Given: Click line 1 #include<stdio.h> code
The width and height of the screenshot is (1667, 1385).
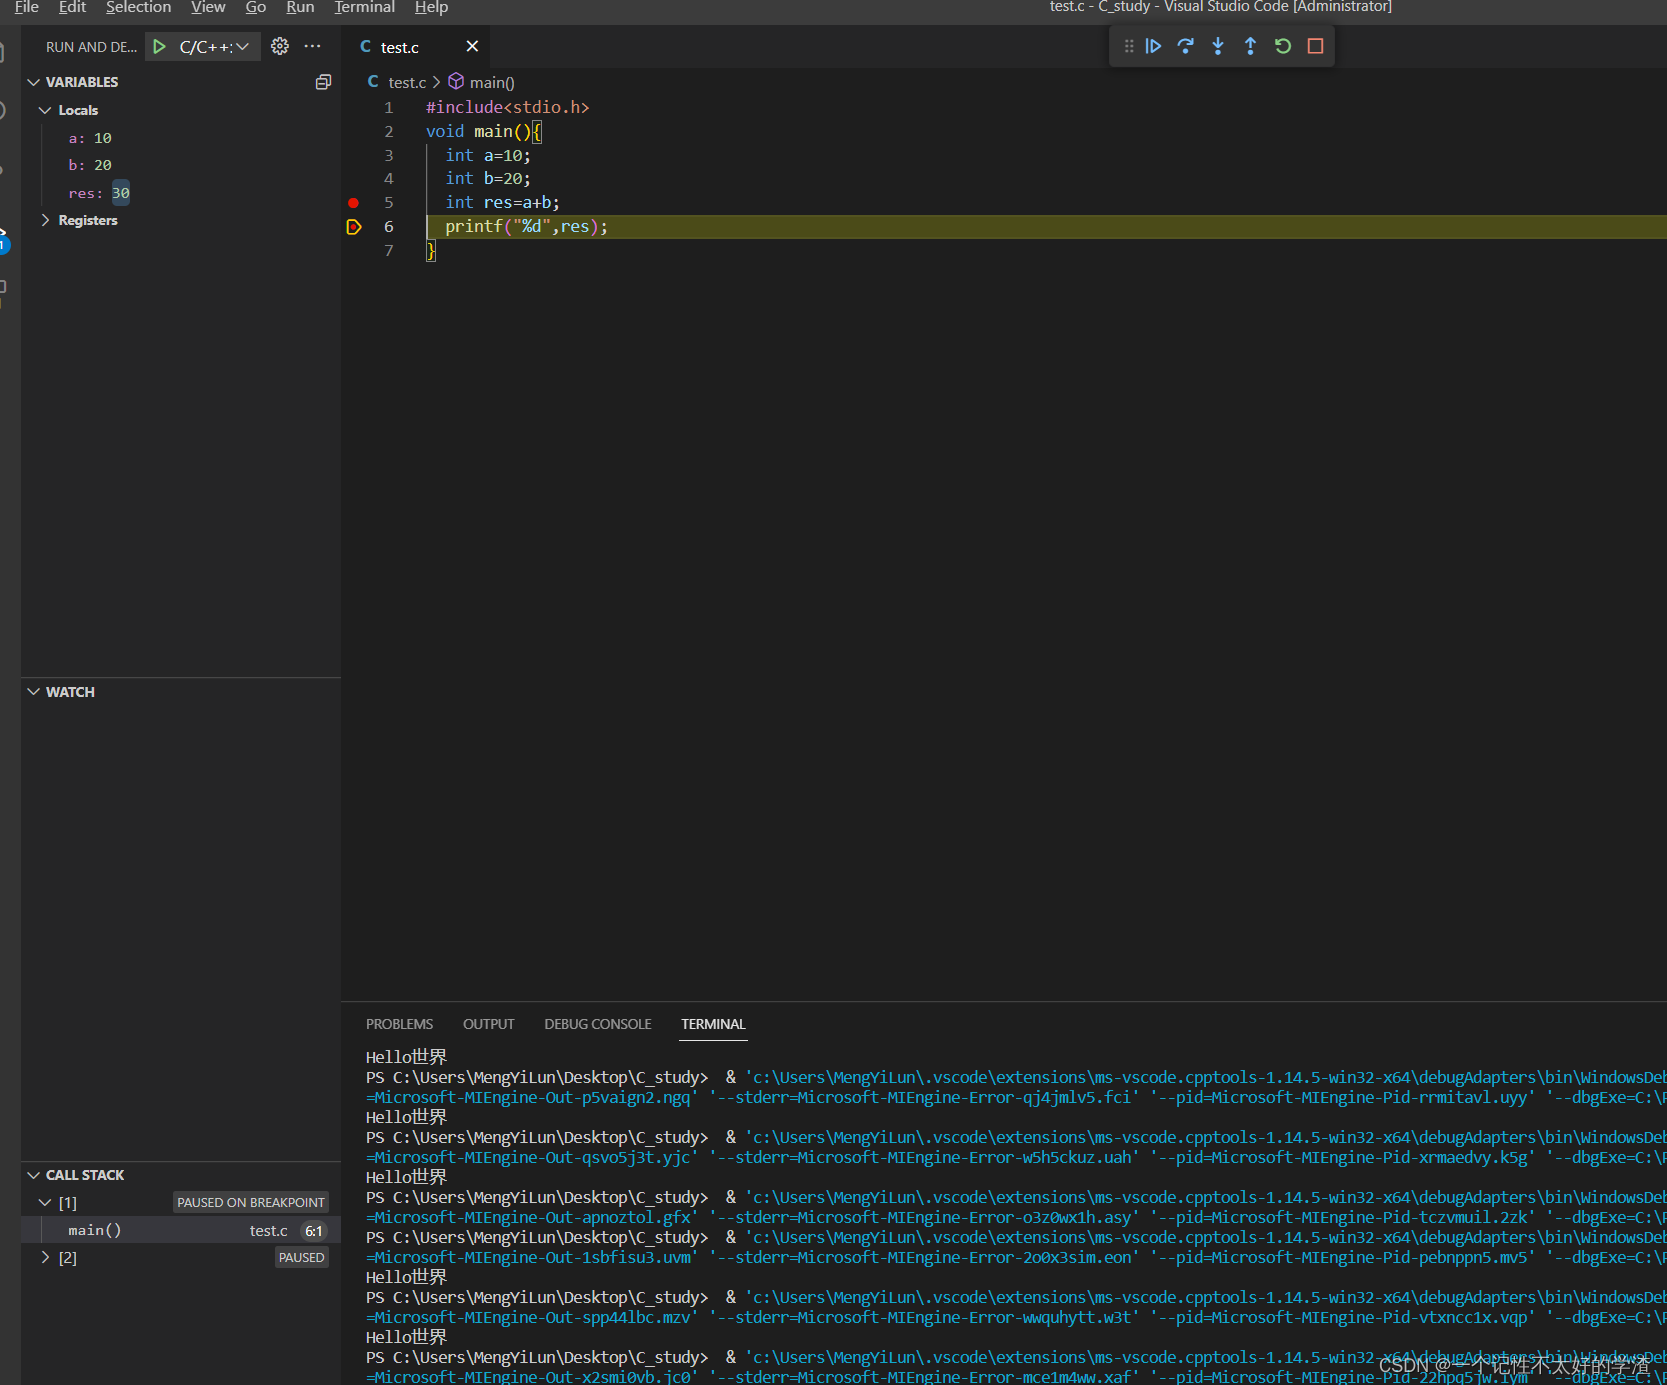Looking at the screenshot, I should (507, 107).
